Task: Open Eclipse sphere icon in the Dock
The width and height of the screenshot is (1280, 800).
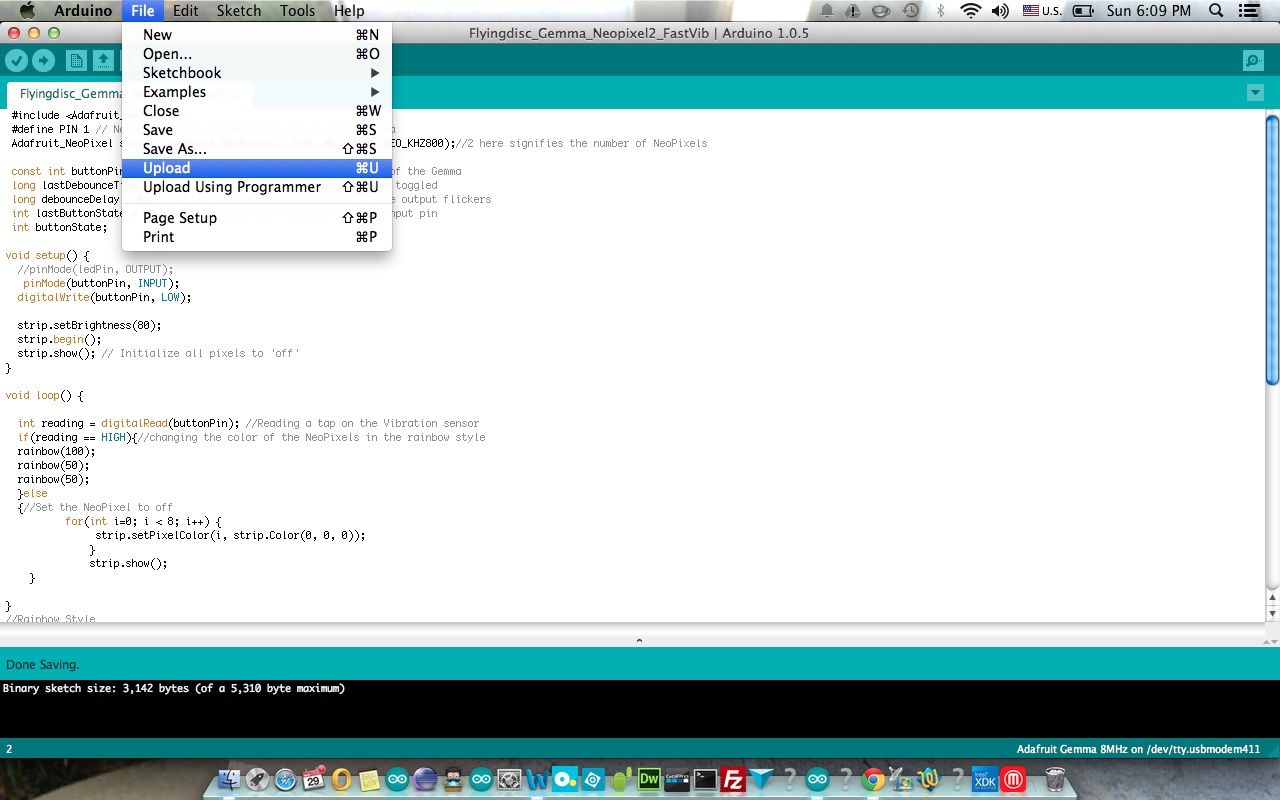Action: coord(425,779)
